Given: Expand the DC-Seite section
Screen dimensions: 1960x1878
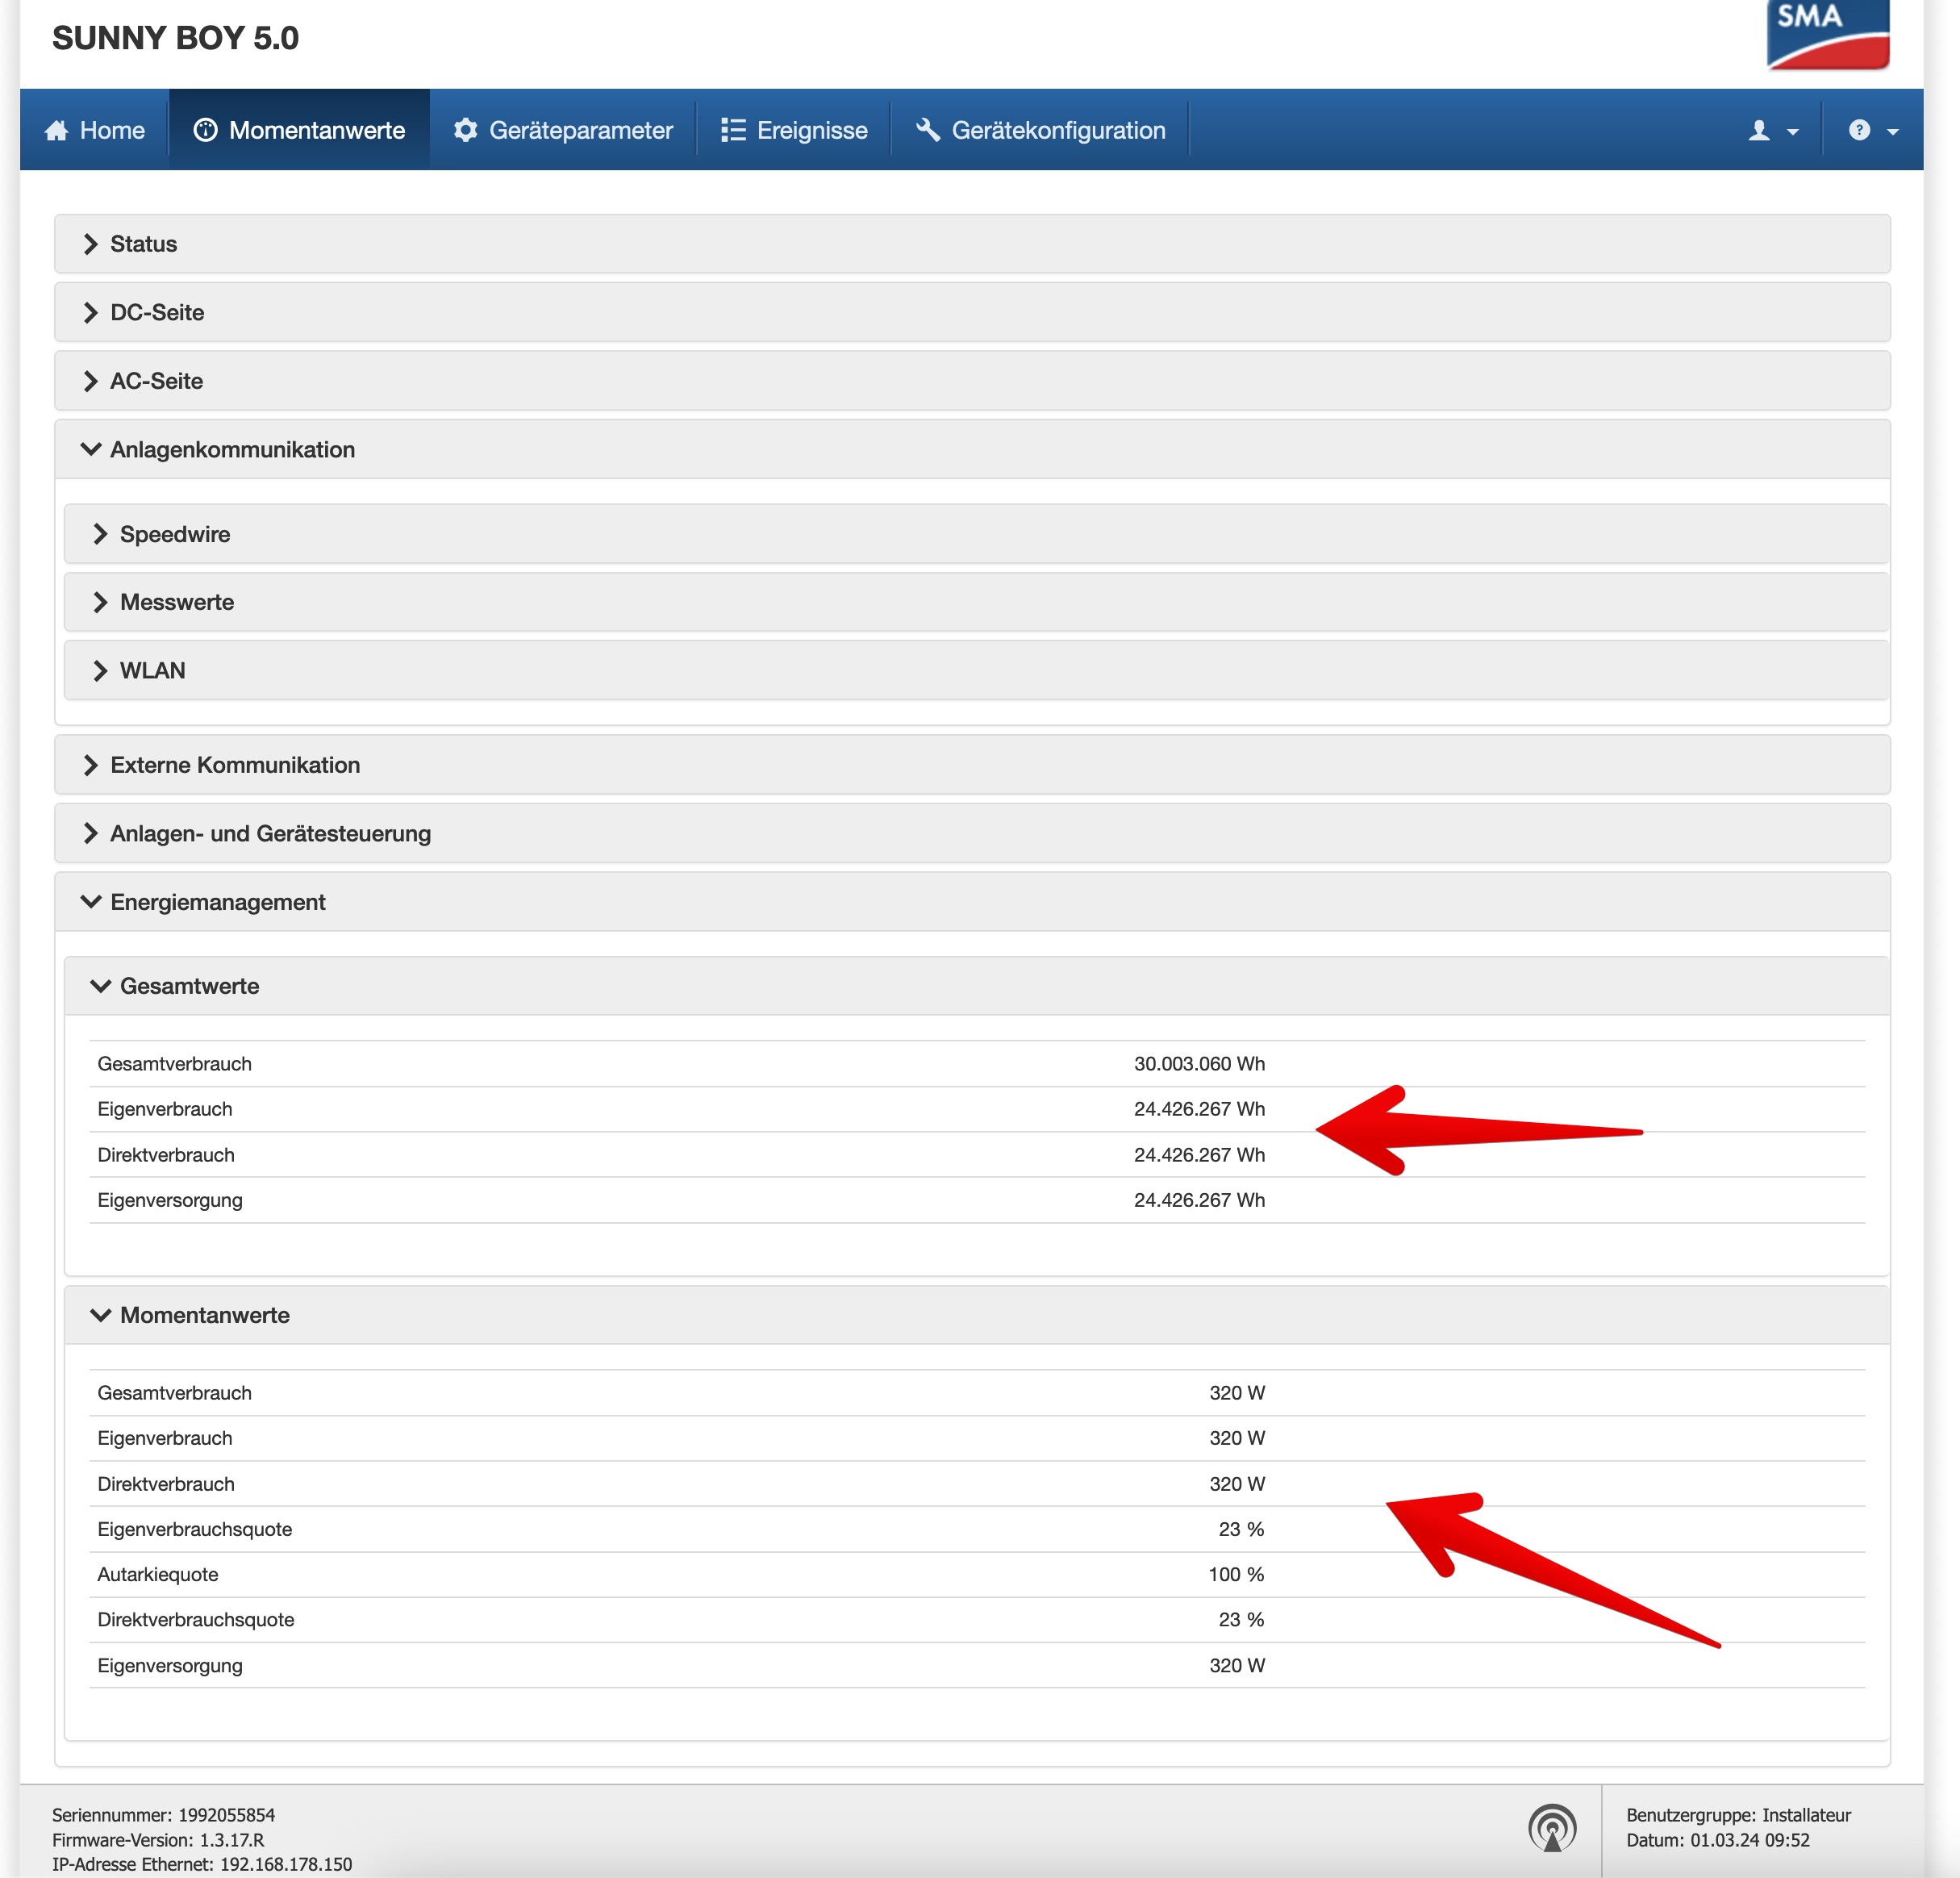Looking at the screenshot, I should click(x=972, y=312).
